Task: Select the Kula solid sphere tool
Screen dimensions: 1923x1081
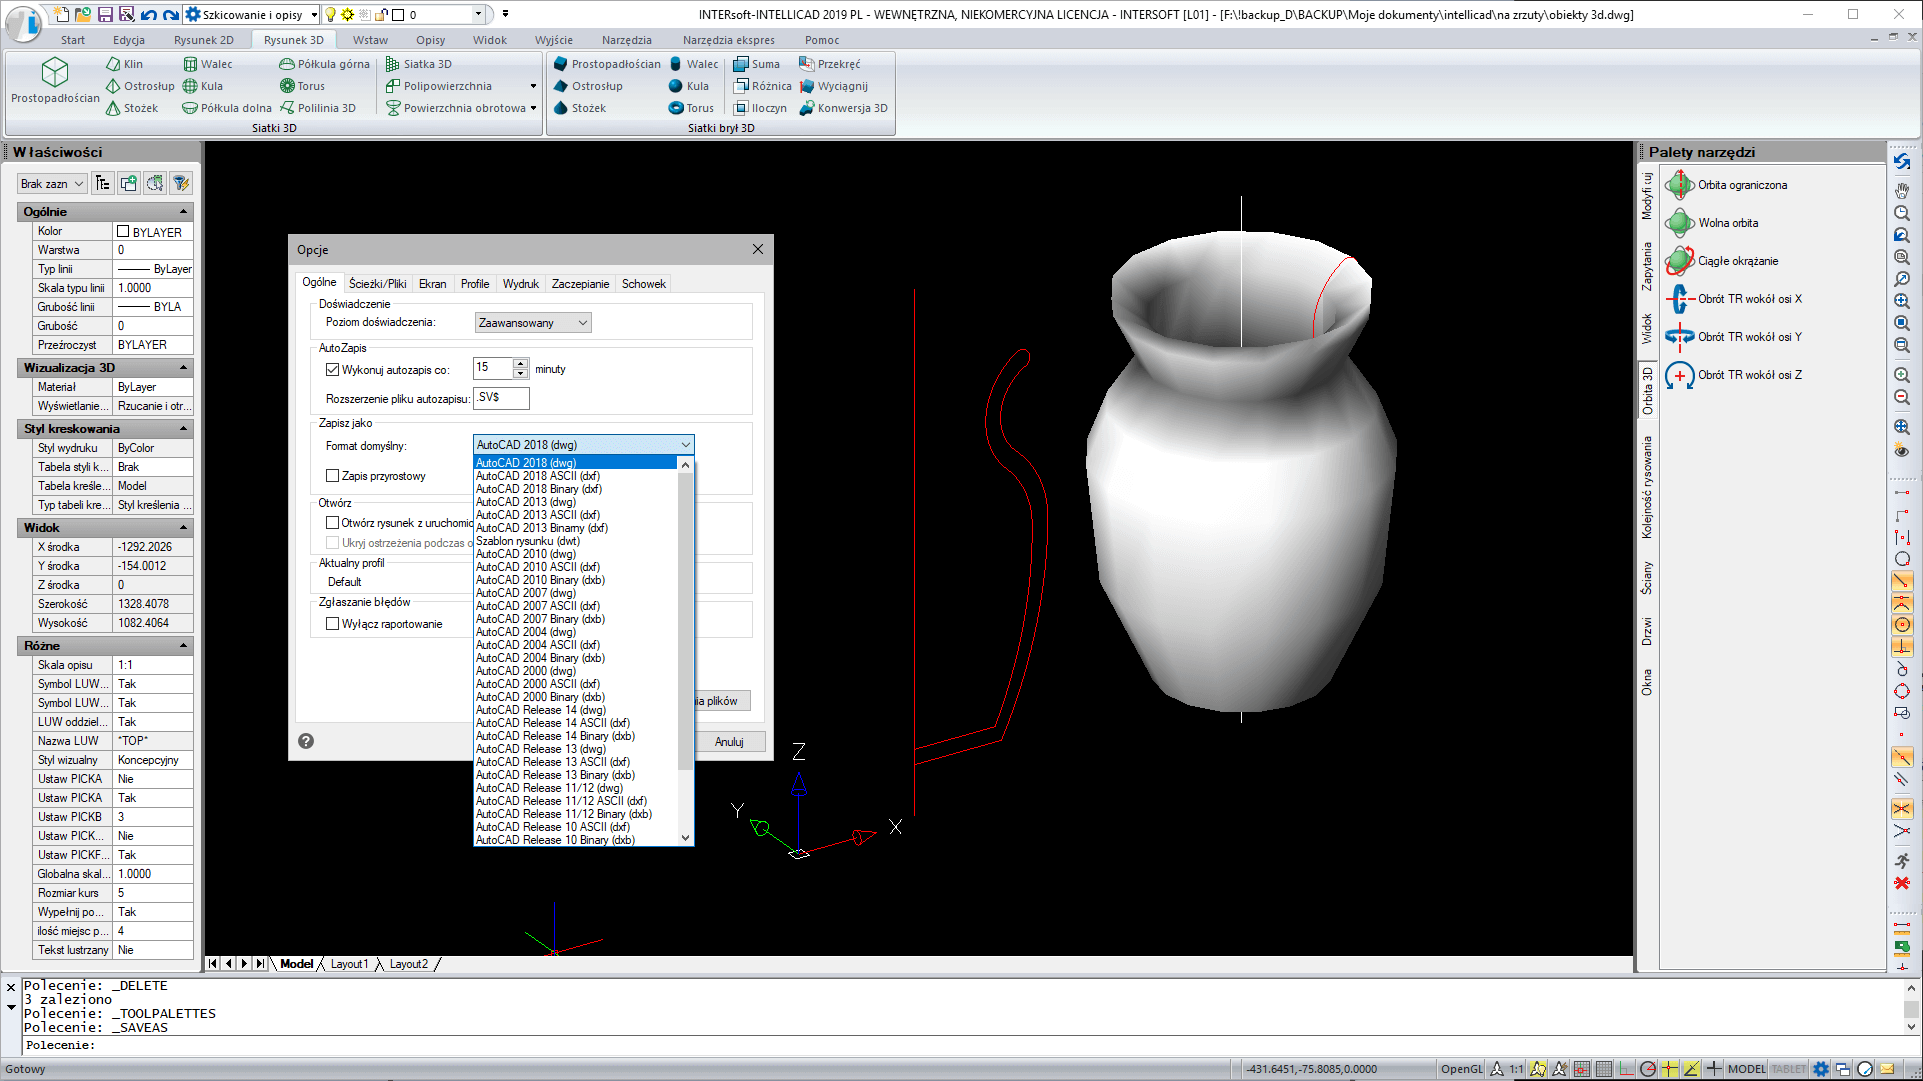Action: (x=689, y=86)
